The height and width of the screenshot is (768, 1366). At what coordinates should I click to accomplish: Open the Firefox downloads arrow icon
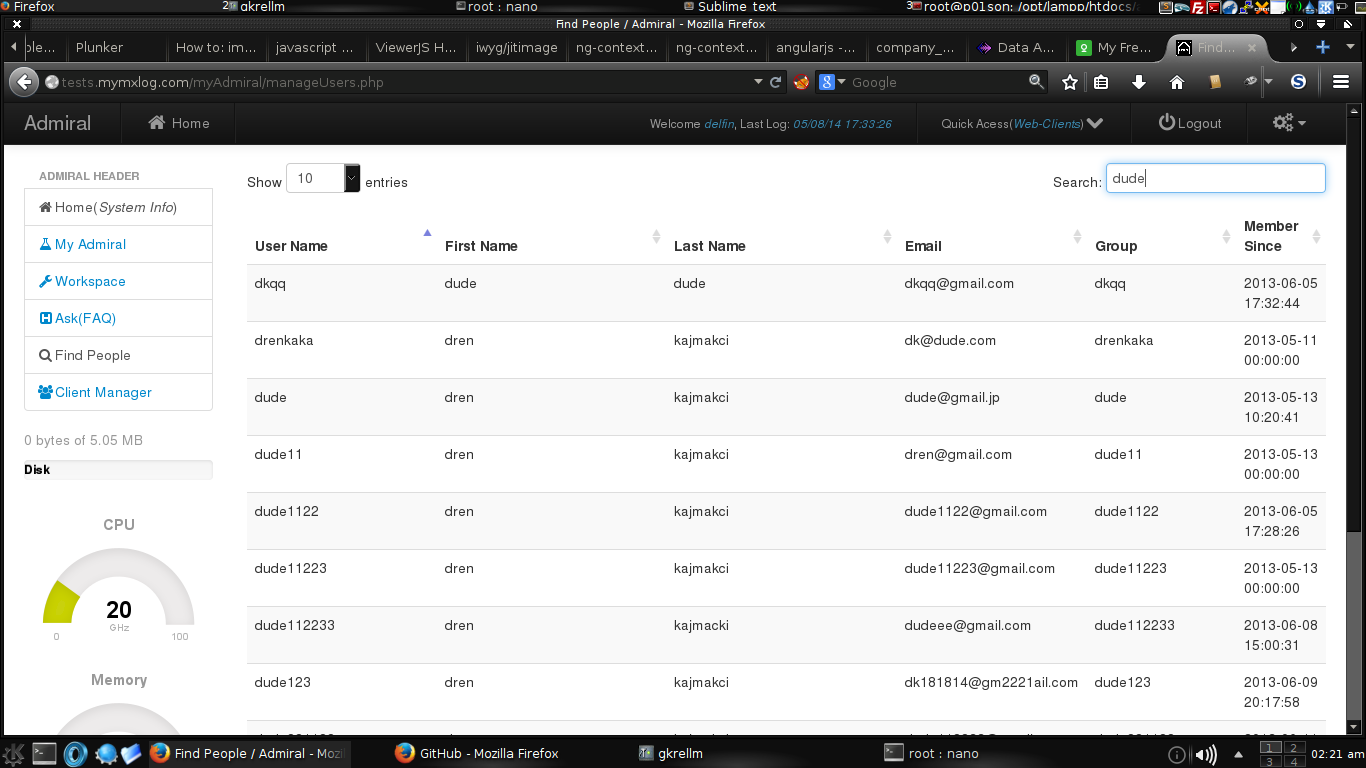coord(1138,82)
